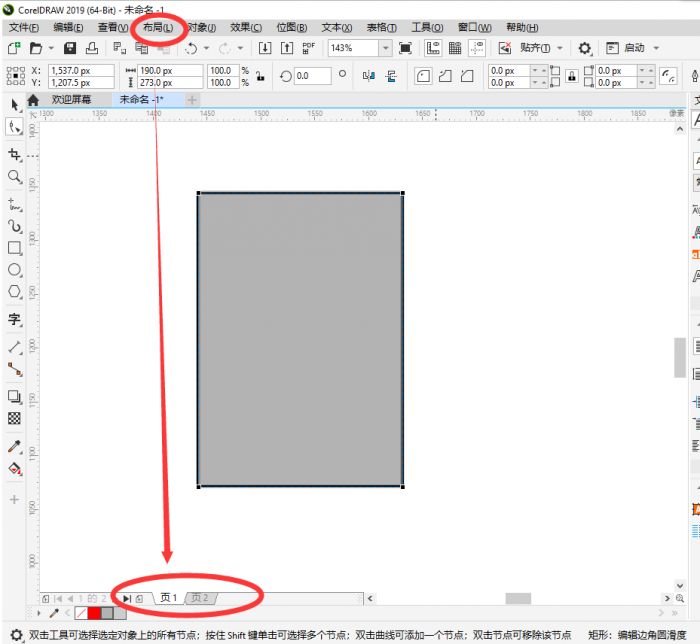Select the Round corner style
Screen dimensions: 700x644
[x=423, y=76]
